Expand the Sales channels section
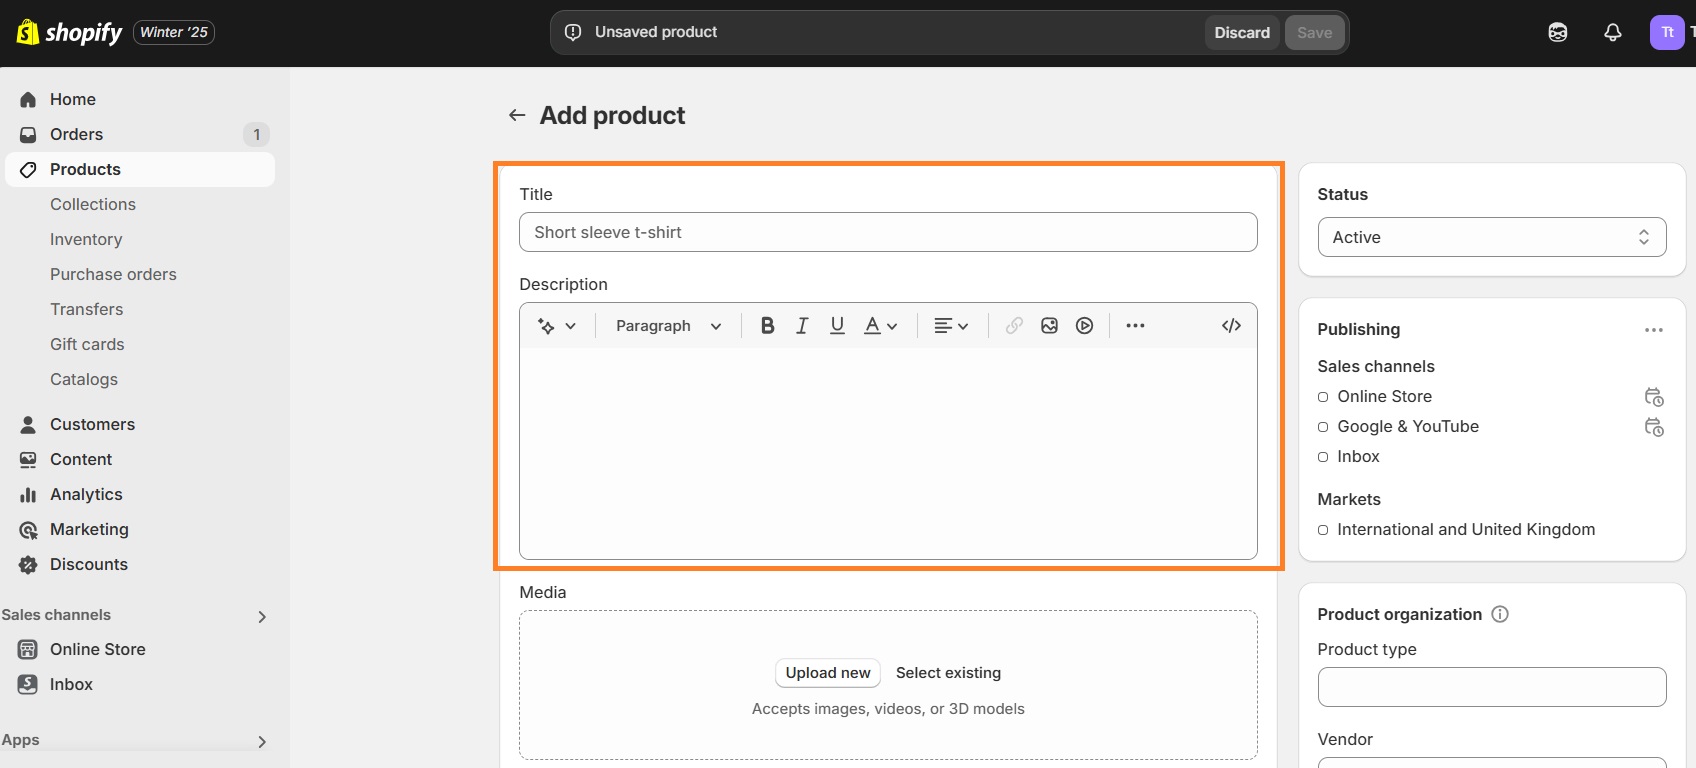The image size is (1696, 768). click(262, 617)
